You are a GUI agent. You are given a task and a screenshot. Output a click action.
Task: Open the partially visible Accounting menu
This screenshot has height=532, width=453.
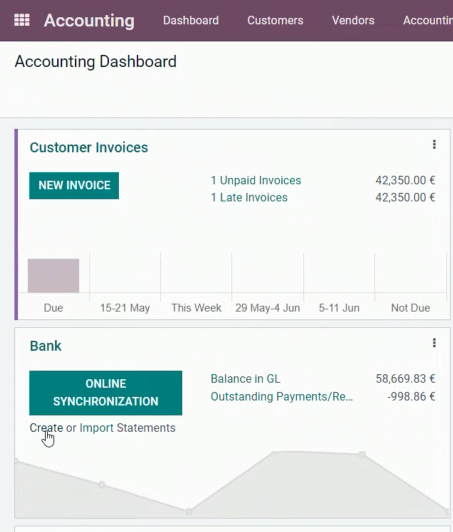coord(428,20)
